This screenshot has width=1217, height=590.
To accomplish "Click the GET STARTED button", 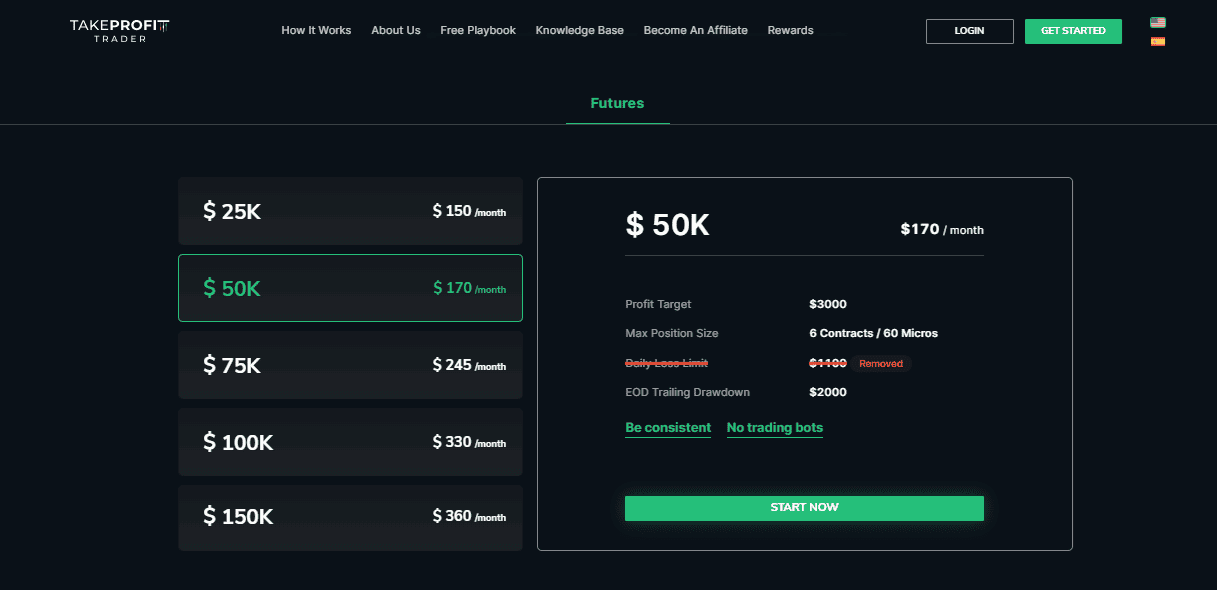I will click(1073, 31).
